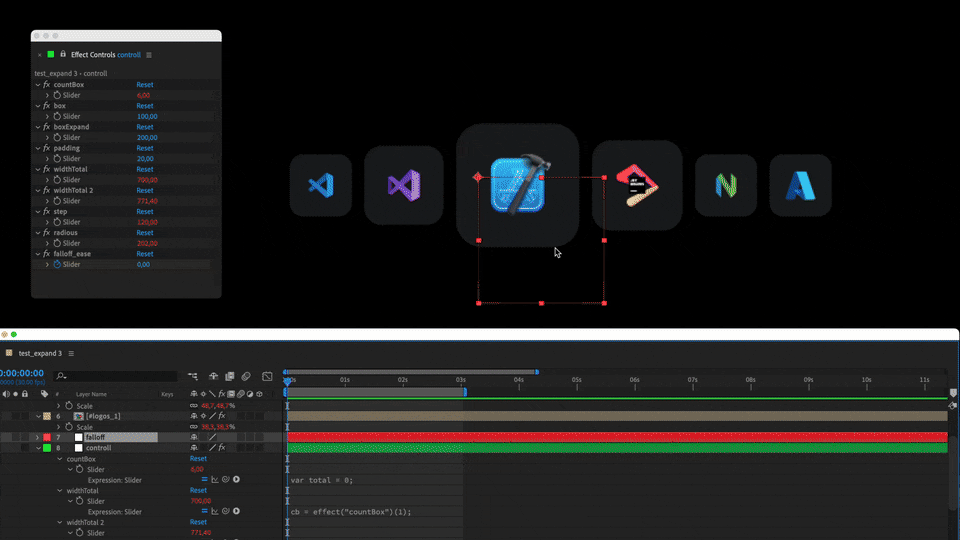The width and height of the screenshot is (960, 540).
Task: Click the Azure icon in composition
Action: point(801,186)
